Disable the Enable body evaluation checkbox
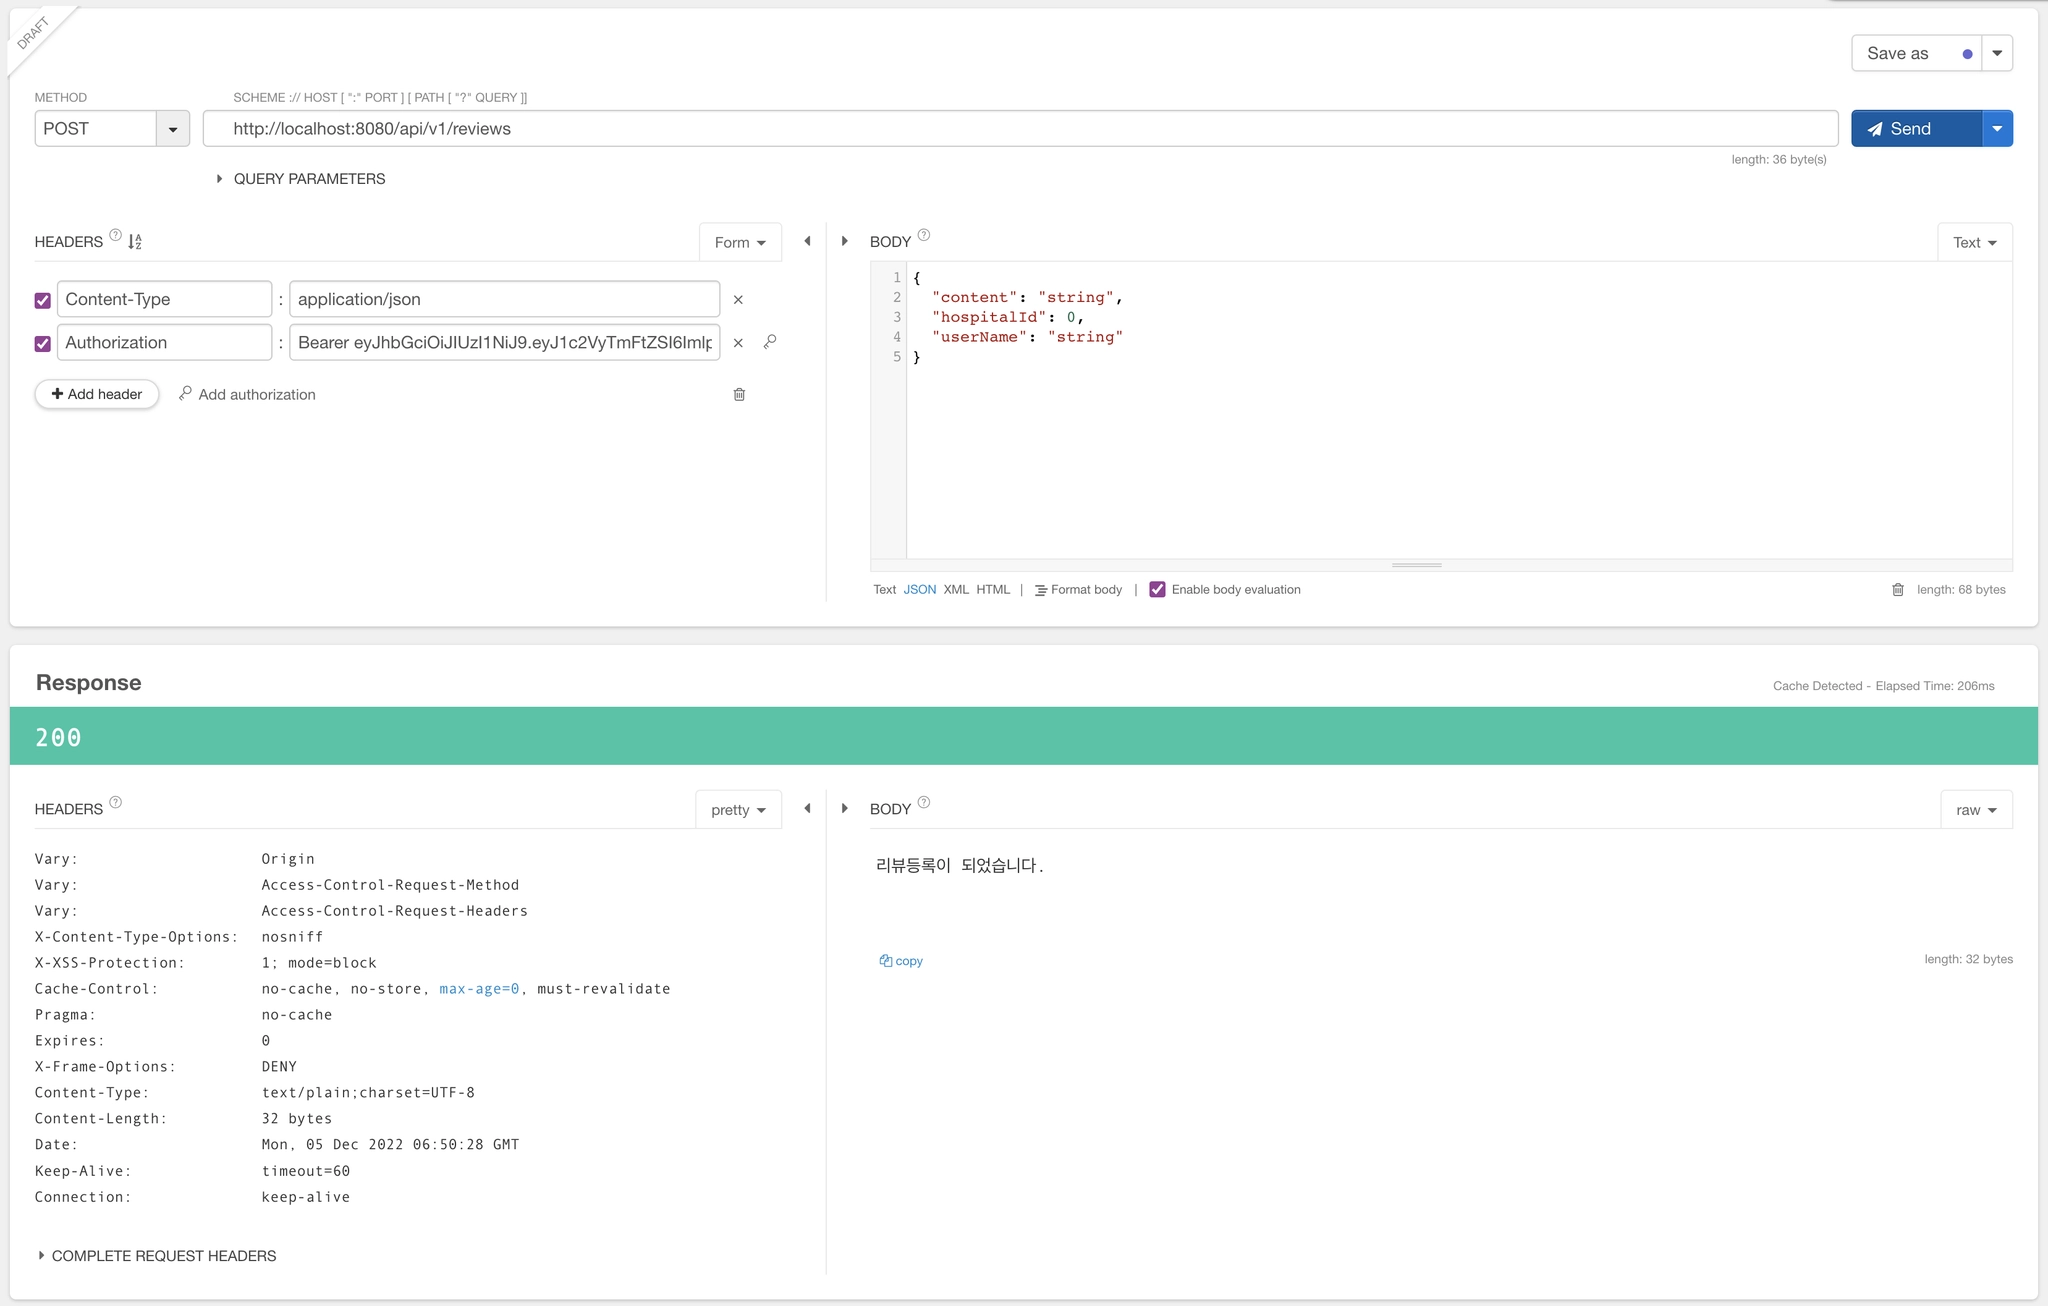Image resolution: width=2048 pixels, height=1306 pixels. click(1157, 590)
